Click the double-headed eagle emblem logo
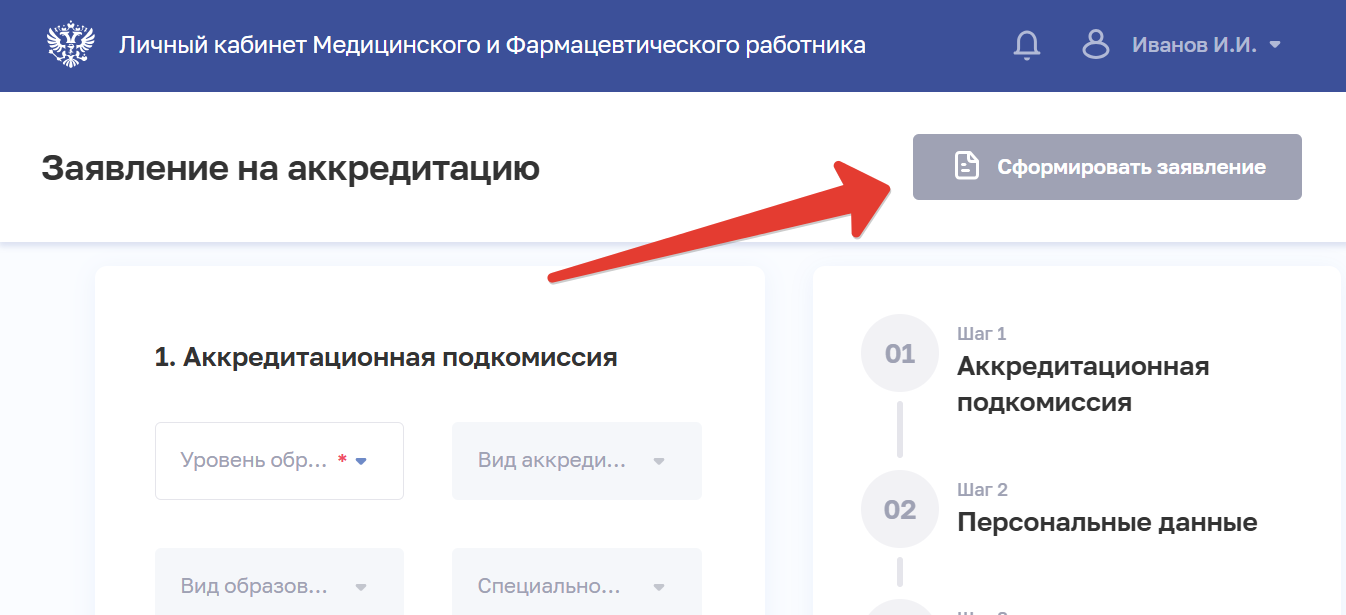 (71, 45)
